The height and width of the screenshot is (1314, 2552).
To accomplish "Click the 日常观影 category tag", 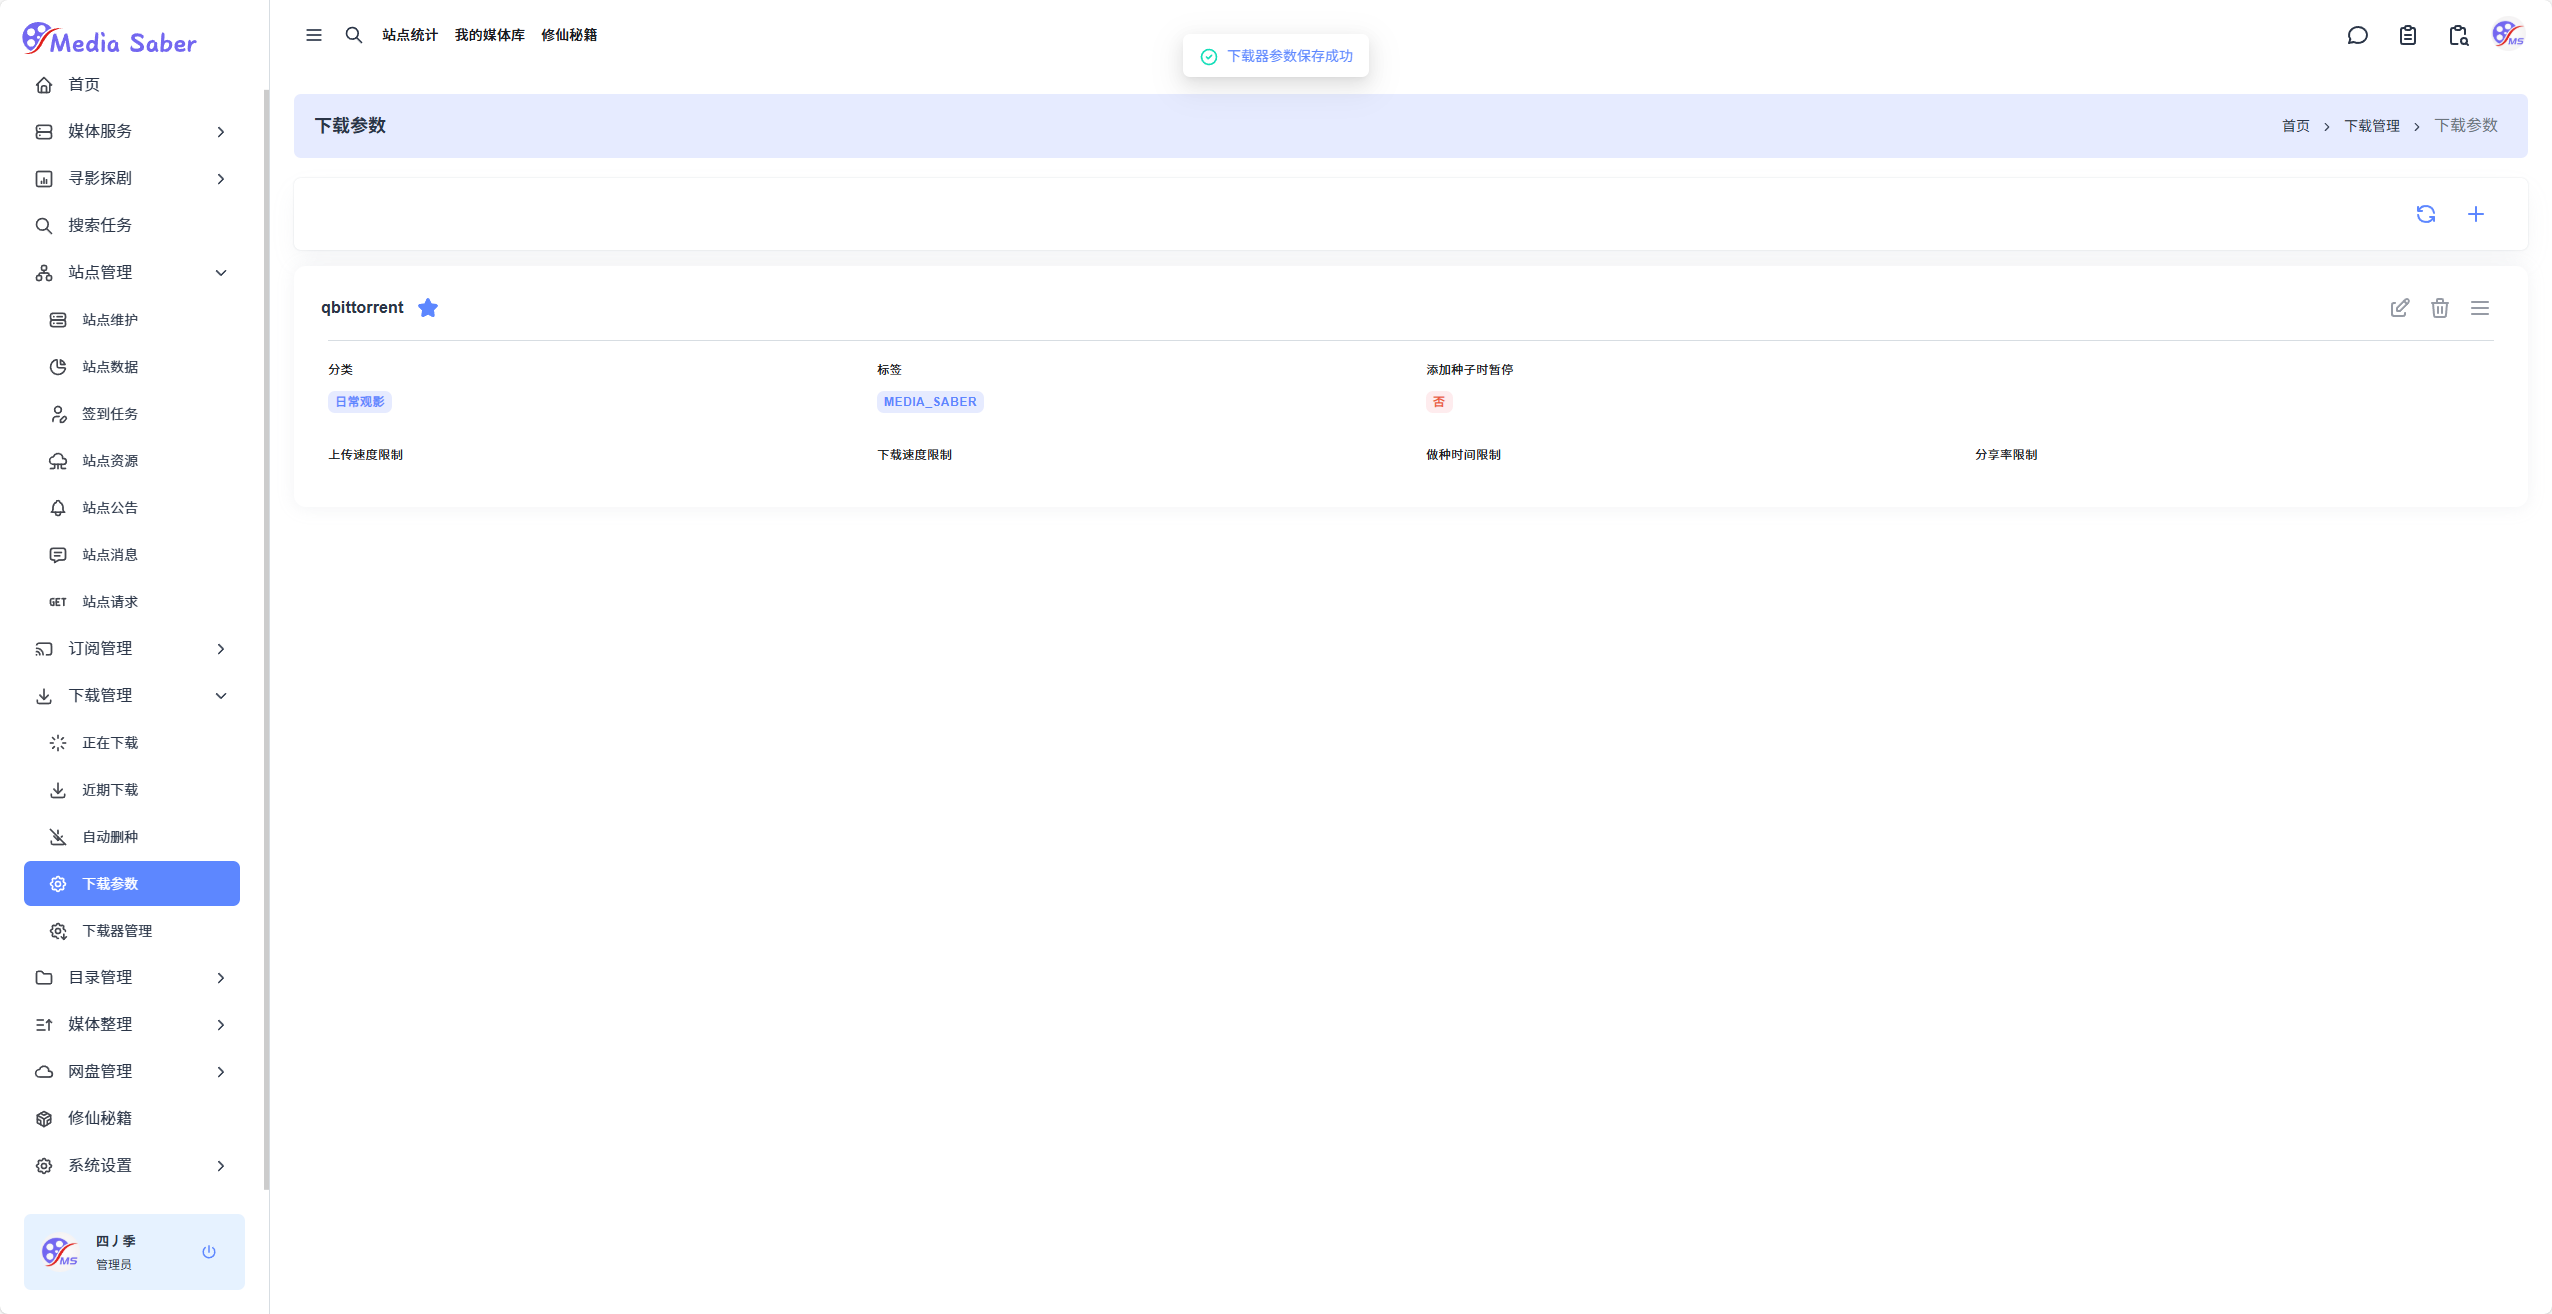I will [359, 402].
